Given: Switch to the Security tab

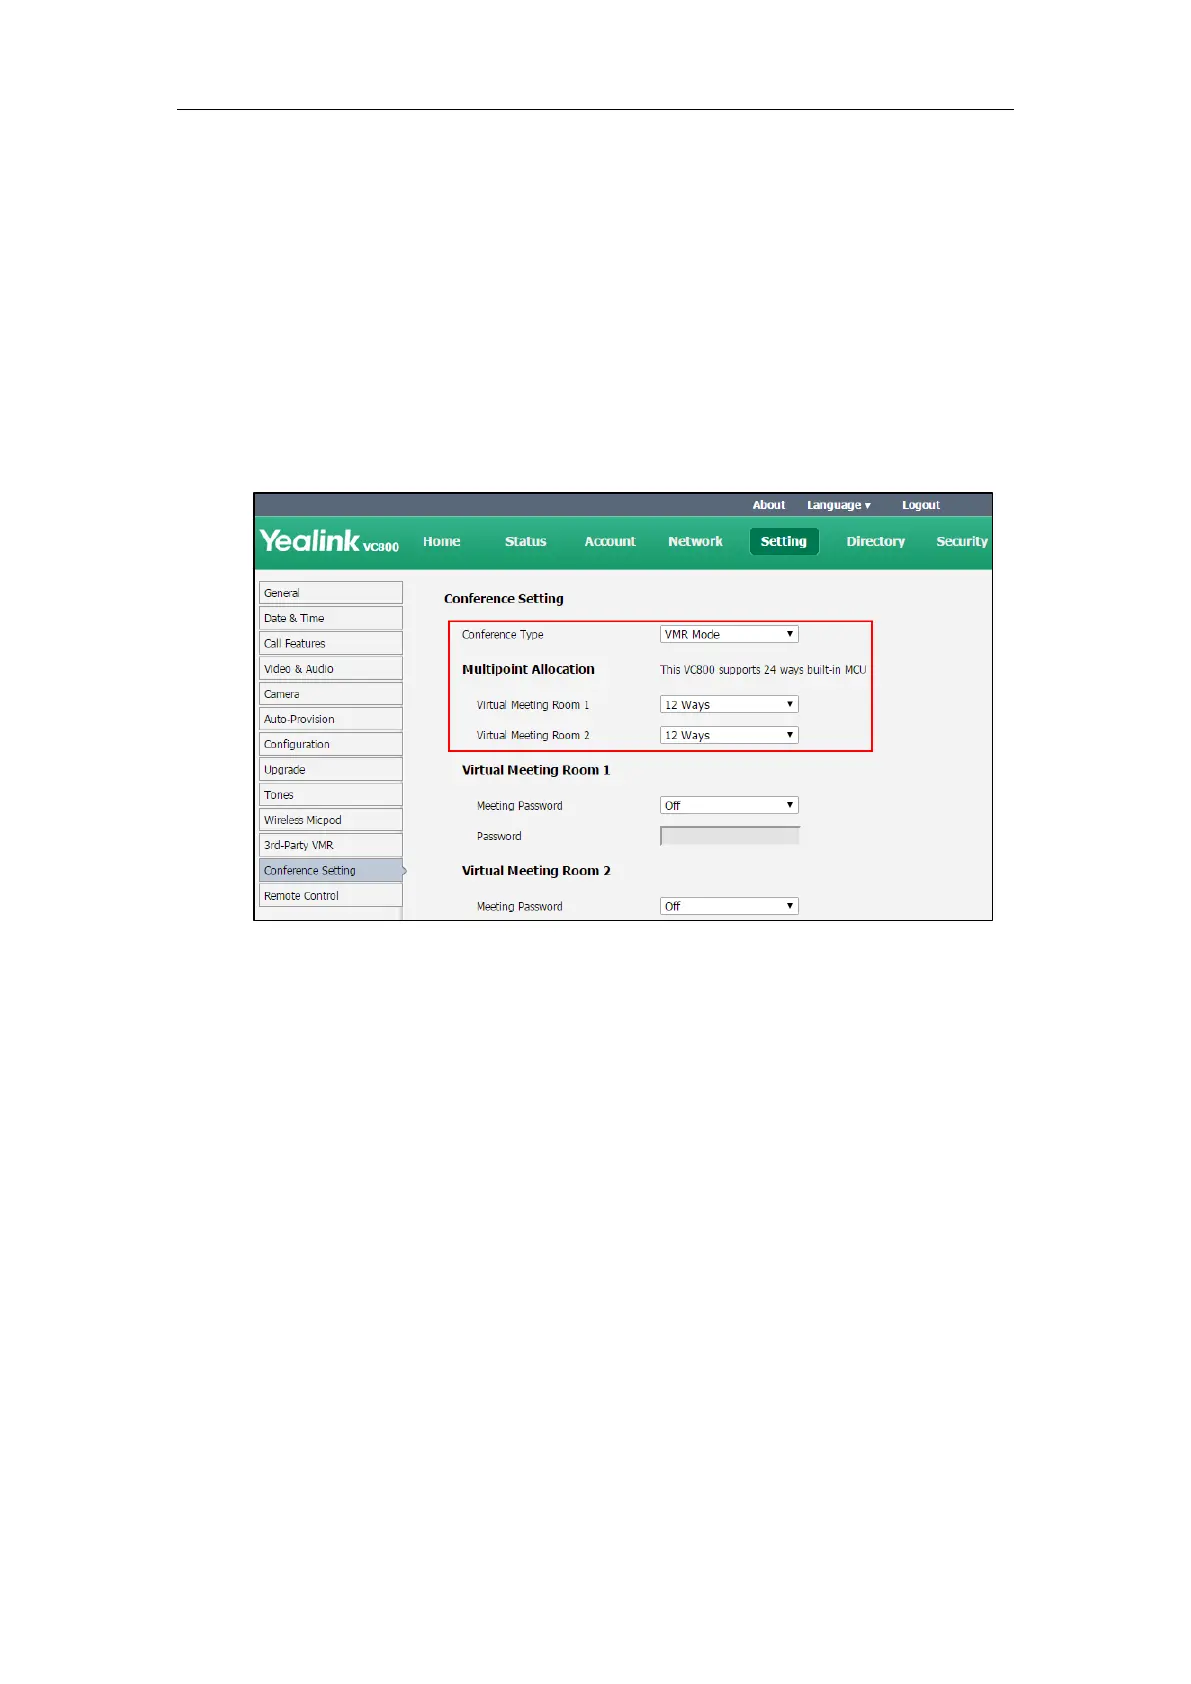Looking at the screenshot, I should point(961,541).
